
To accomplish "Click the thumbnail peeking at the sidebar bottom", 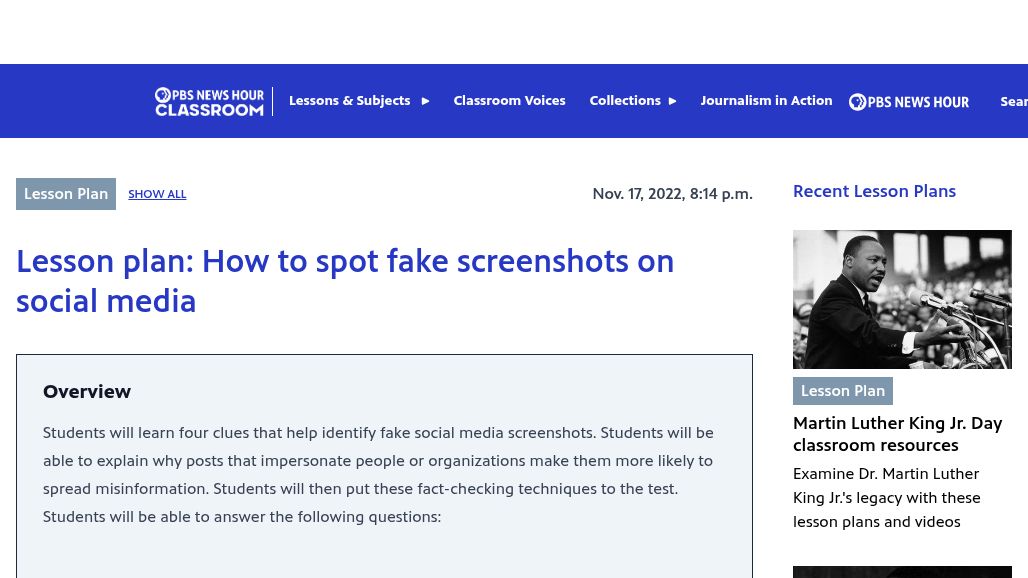I will tap(902, 572).
